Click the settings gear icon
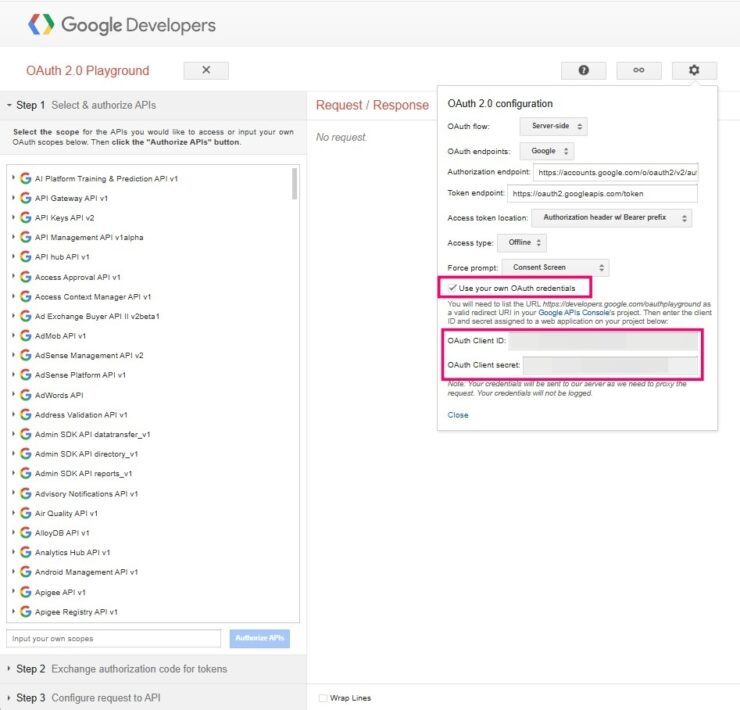The width and height of the screenshot is (740, 710). tap(694, 70)
